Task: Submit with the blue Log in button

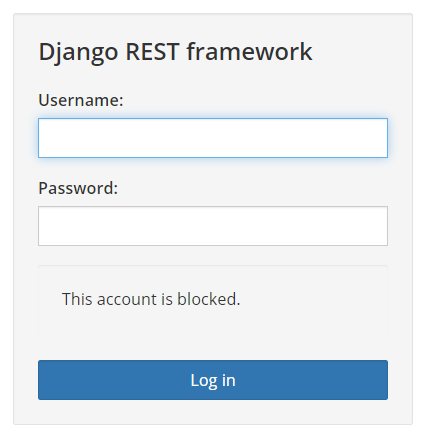Action: click(213, 380)
